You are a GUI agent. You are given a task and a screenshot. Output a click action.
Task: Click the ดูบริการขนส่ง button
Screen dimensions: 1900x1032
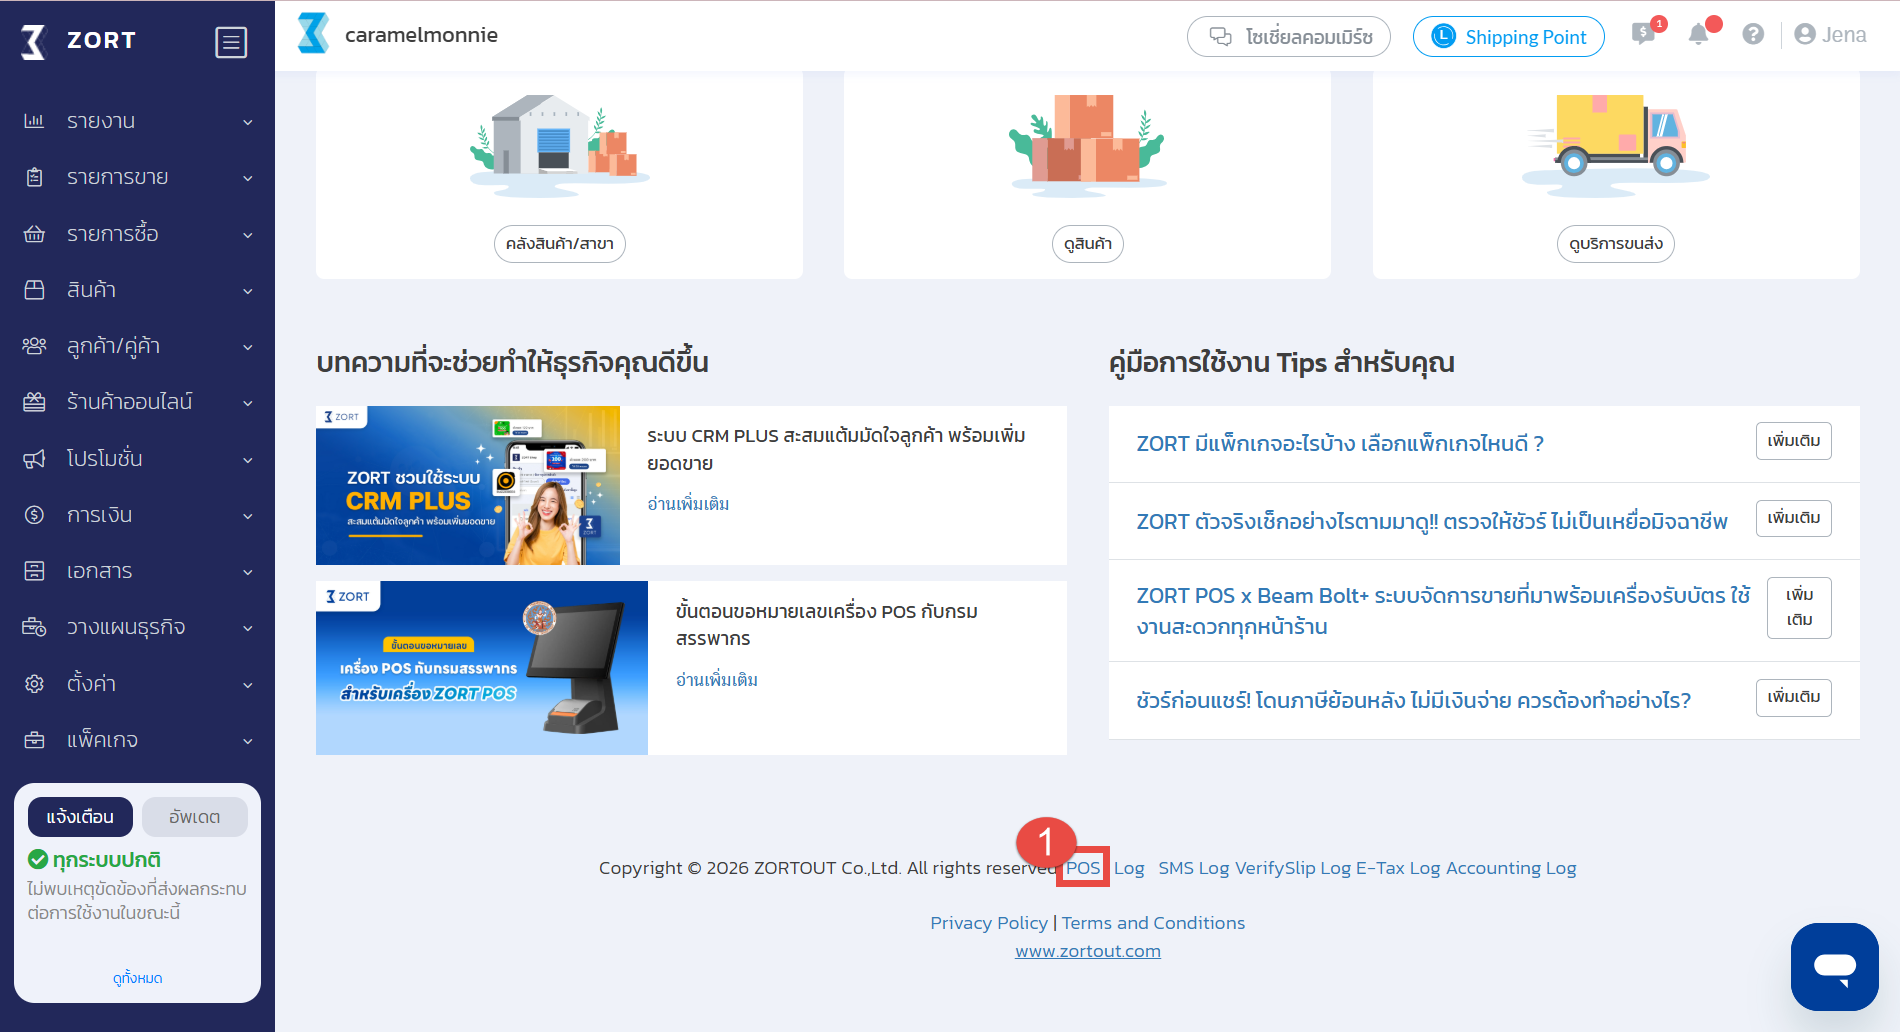click(1616, 244)
